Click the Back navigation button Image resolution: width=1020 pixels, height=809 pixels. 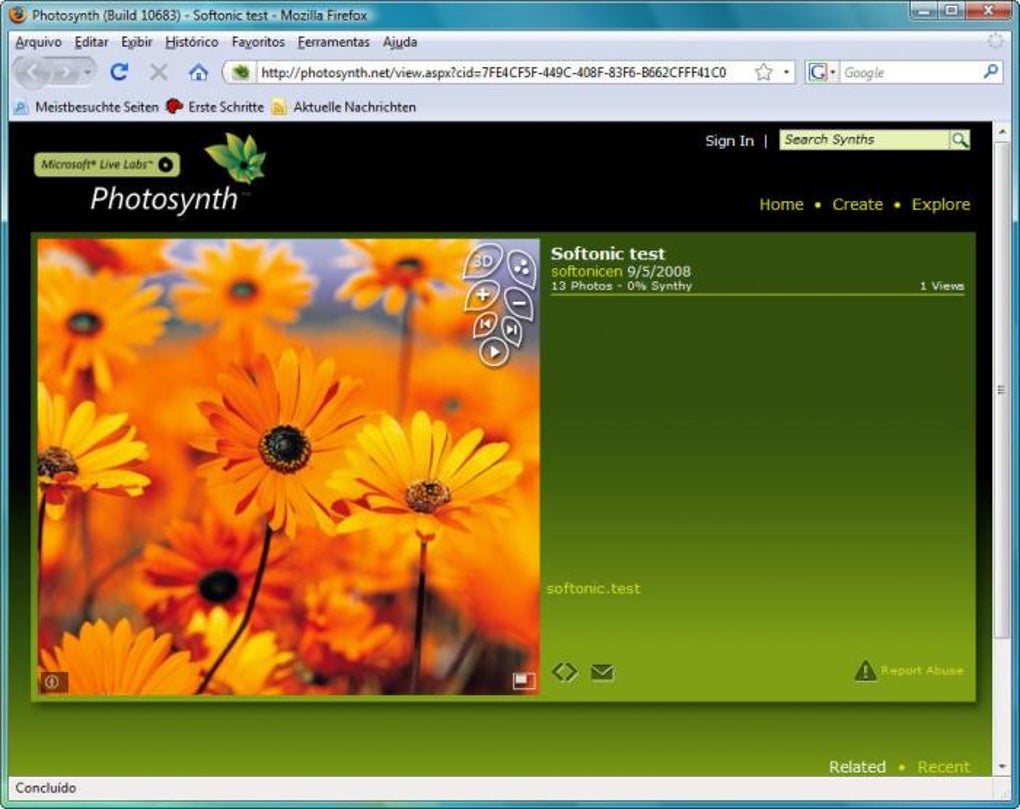(x=32, y=72)
